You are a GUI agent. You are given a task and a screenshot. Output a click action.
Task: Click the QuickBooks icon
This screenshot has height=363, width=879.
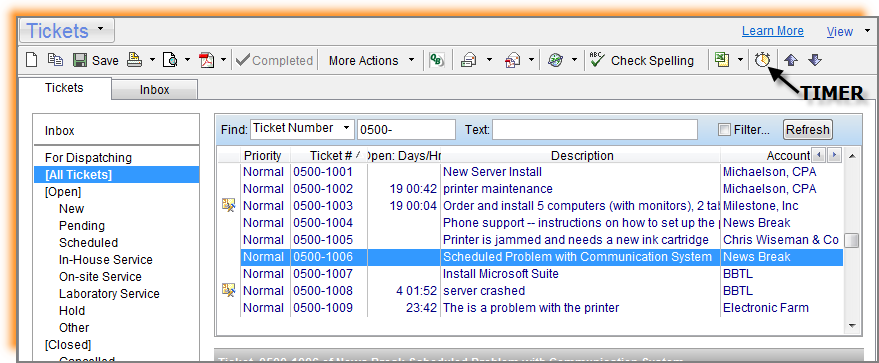click(436, 60)
